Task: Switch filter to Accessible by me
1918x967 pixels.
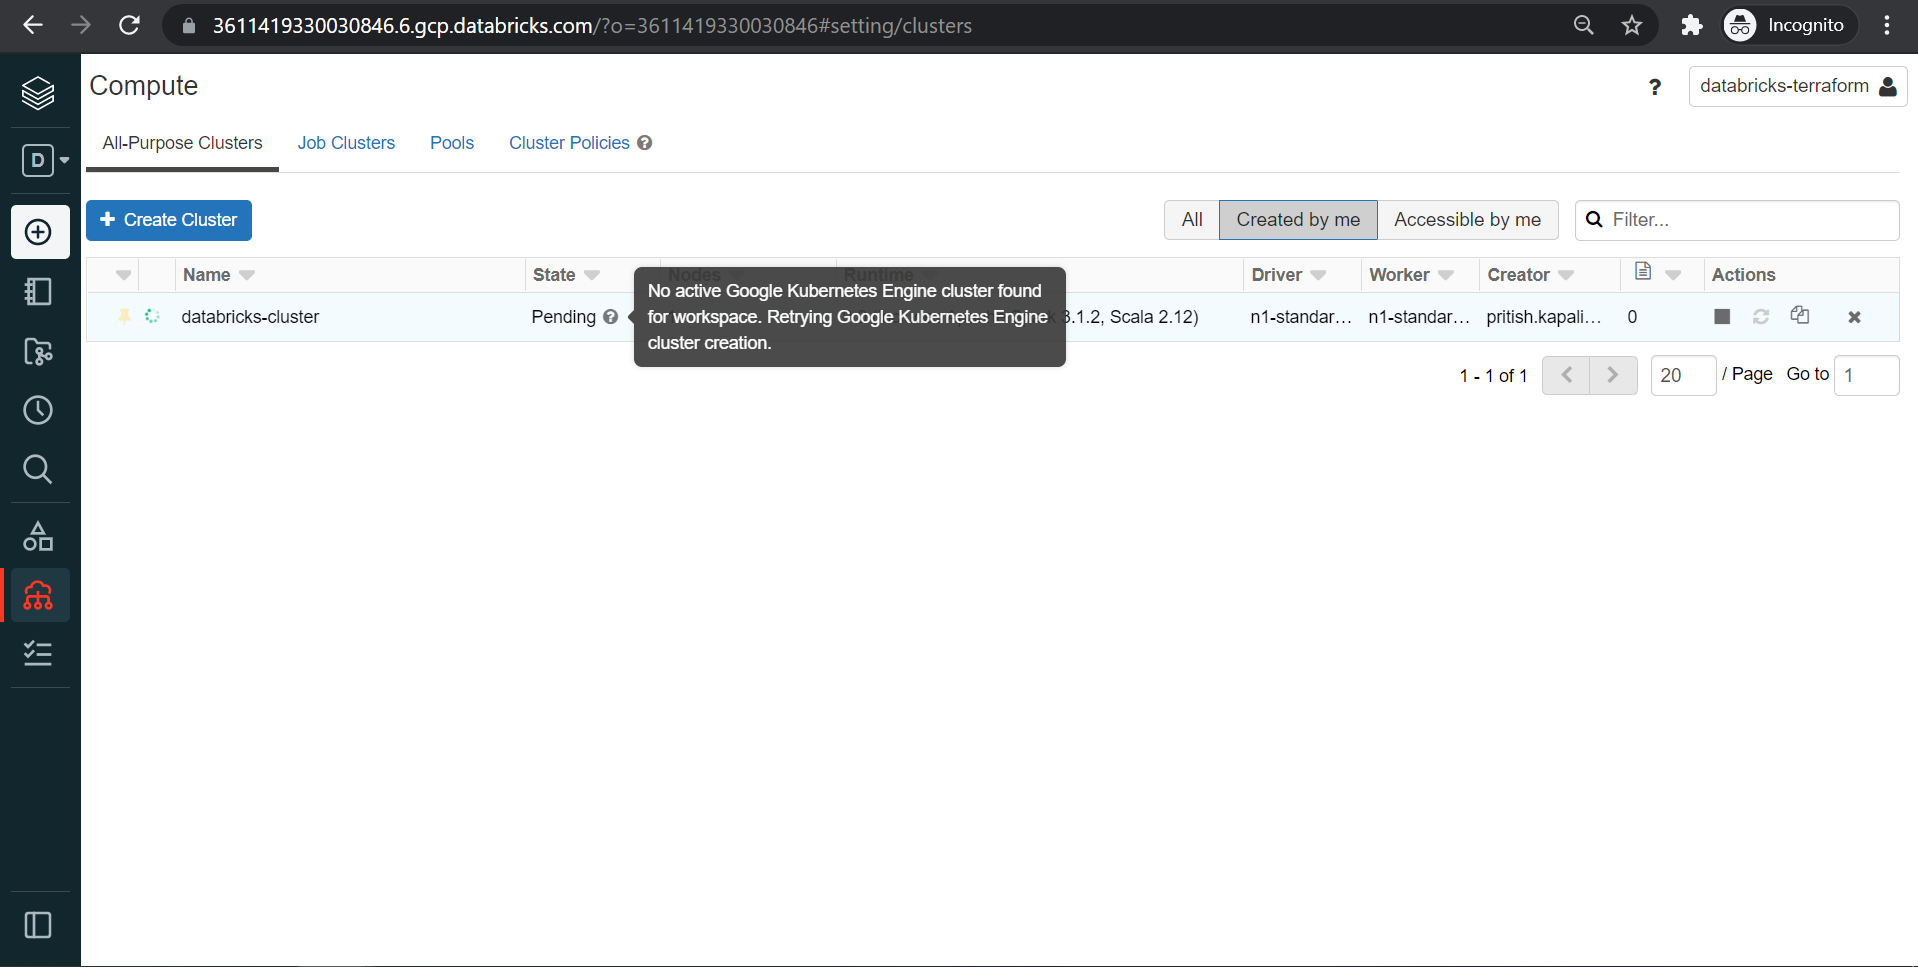Action: pyautogui.click(x=1467, y=219)
